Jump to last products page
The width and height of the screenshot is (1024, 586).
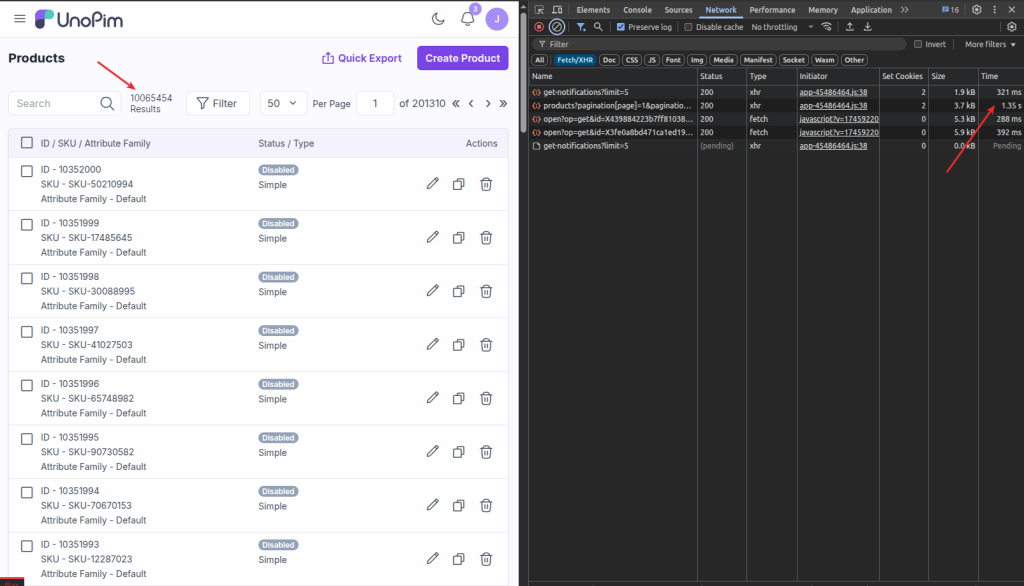click(504, 103)
